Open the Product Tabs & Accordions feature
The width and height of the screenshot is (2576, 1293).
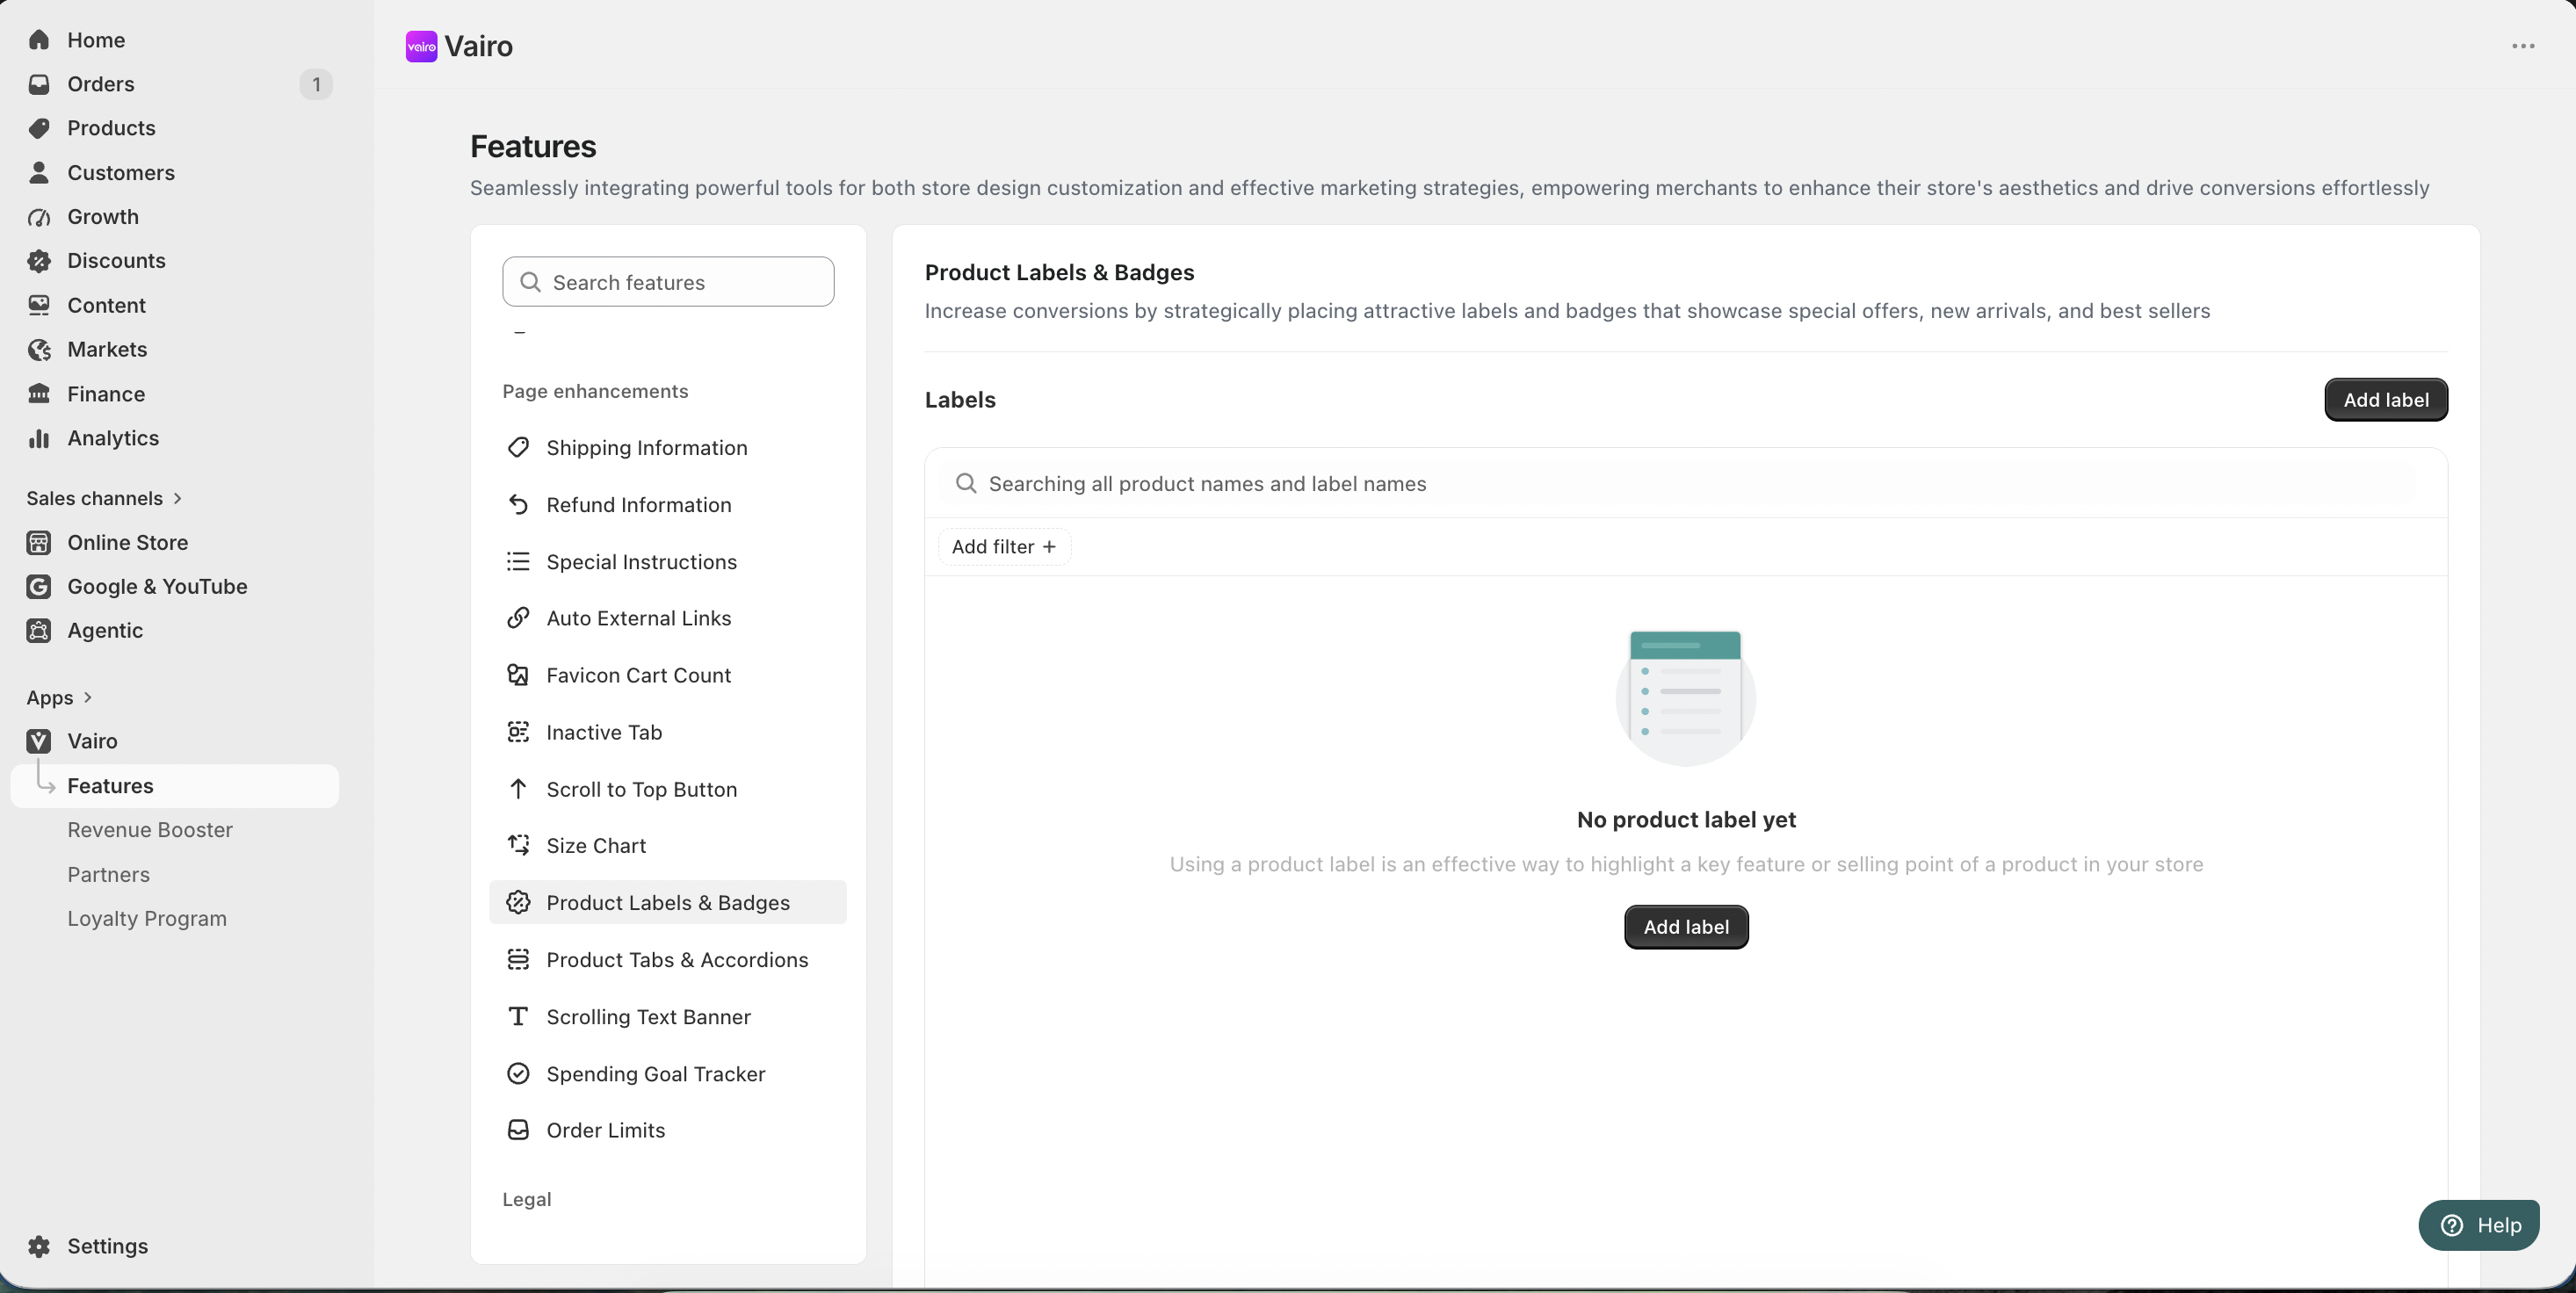[668, 960]
